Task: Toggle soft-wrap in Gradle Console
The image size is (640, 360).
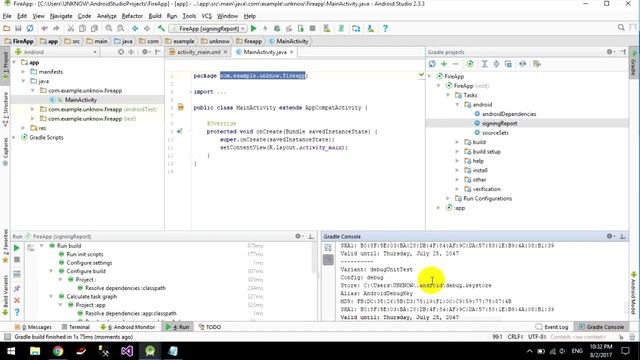Action: [328, 248]
